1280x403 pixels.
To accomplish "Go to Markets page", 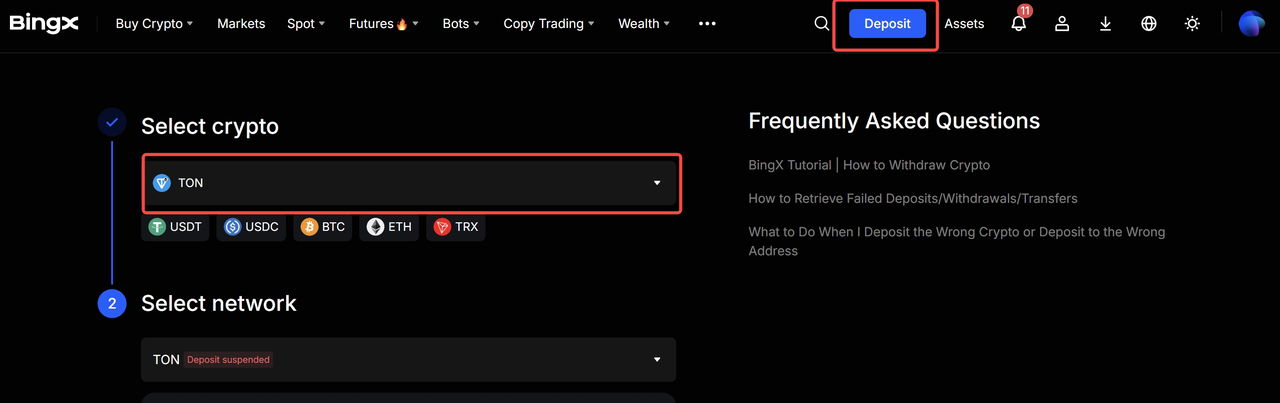I will [x=241, y=24].
